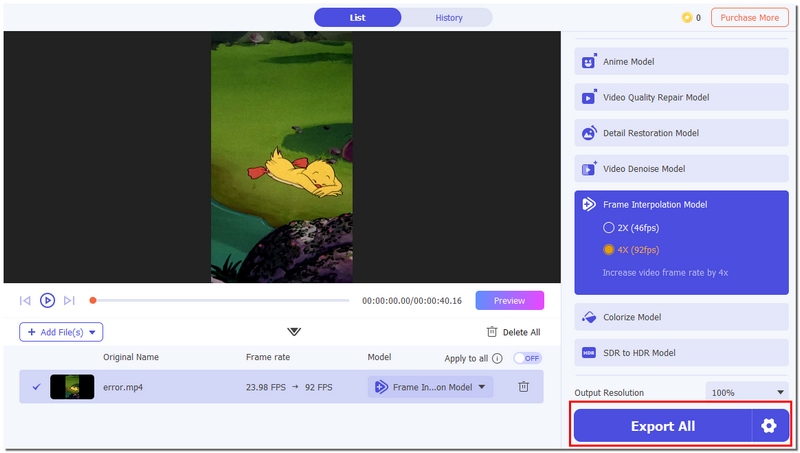This screenshot has width=800, height=453.
Task: Delete error.mp4 with its trash icon
Action: point(523,387)
